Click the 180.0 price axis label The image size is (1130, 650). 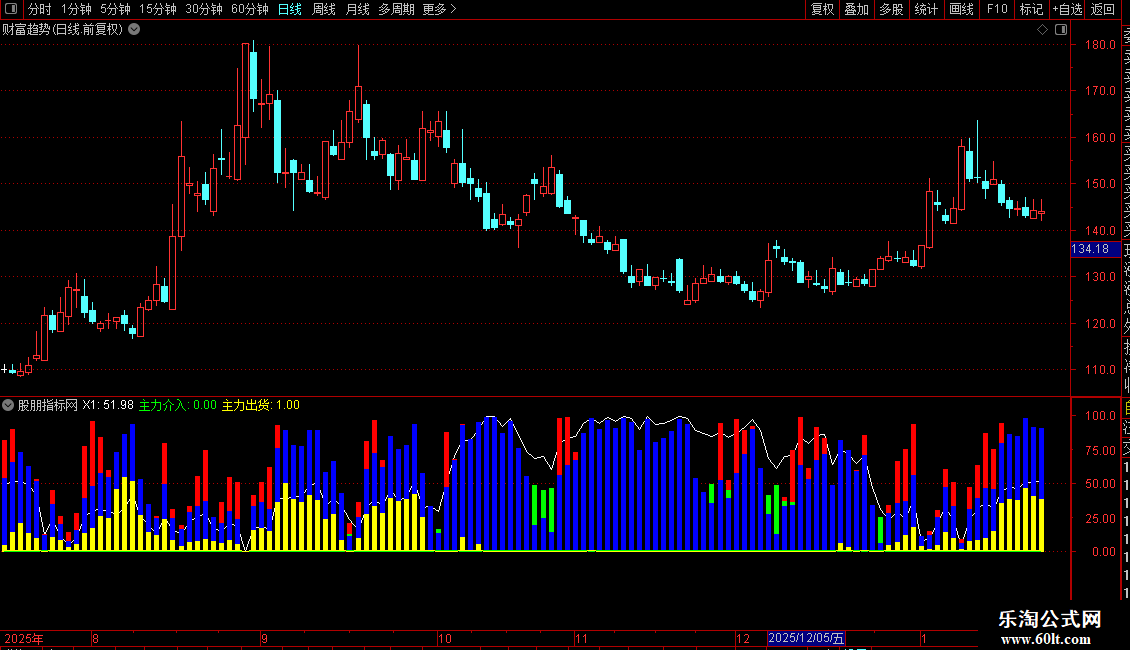1100,45
